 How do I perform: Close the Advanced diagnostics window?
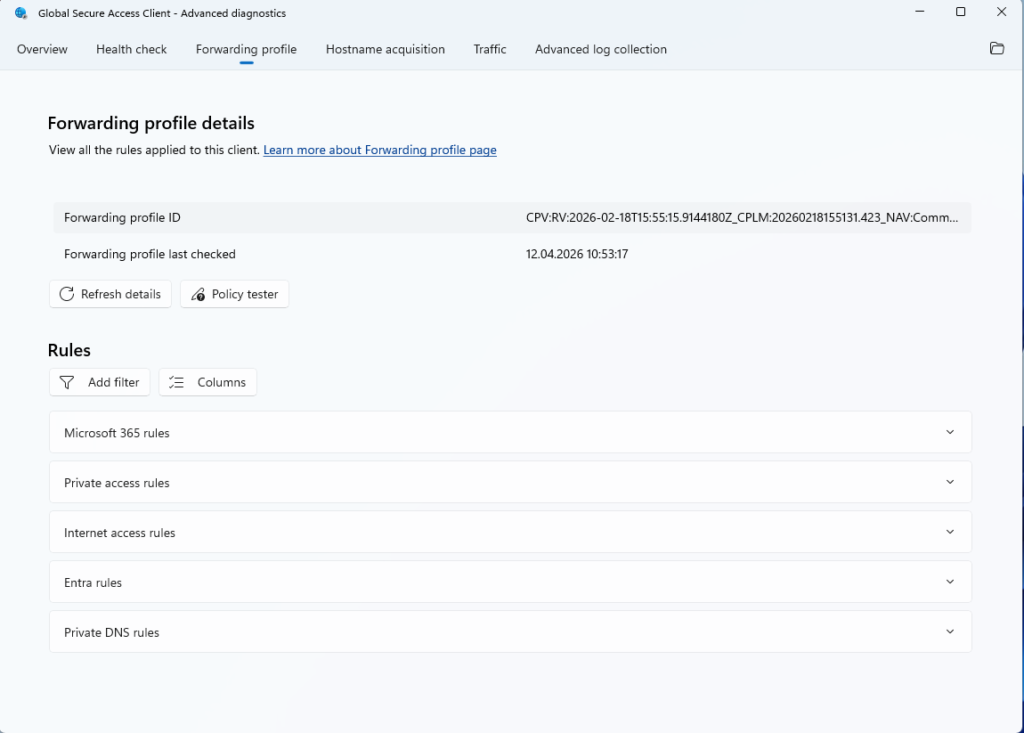coord(1001,12)
